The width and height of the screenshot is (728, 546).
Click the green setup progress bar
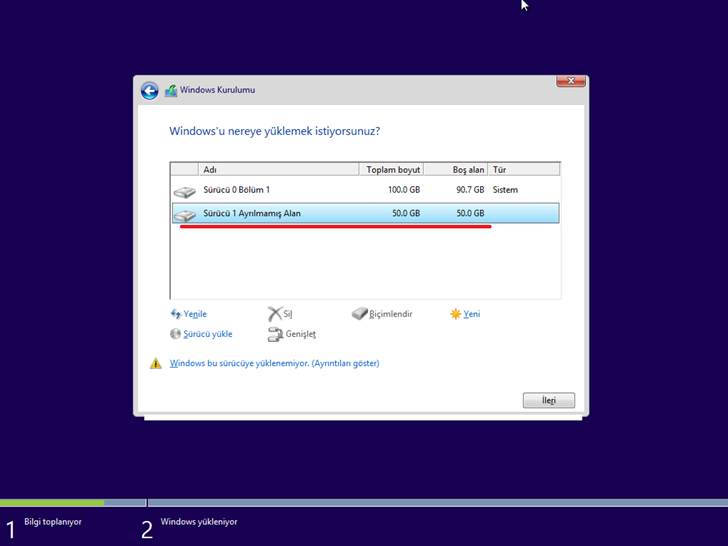tap(52, 503)
